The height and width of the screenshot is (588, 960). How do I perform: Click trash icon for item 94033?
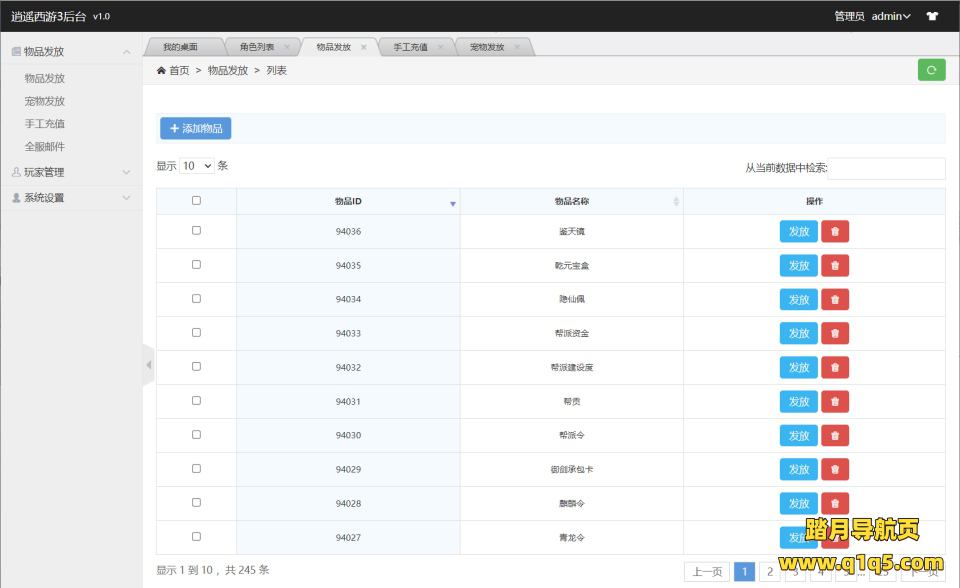[835, 334]
